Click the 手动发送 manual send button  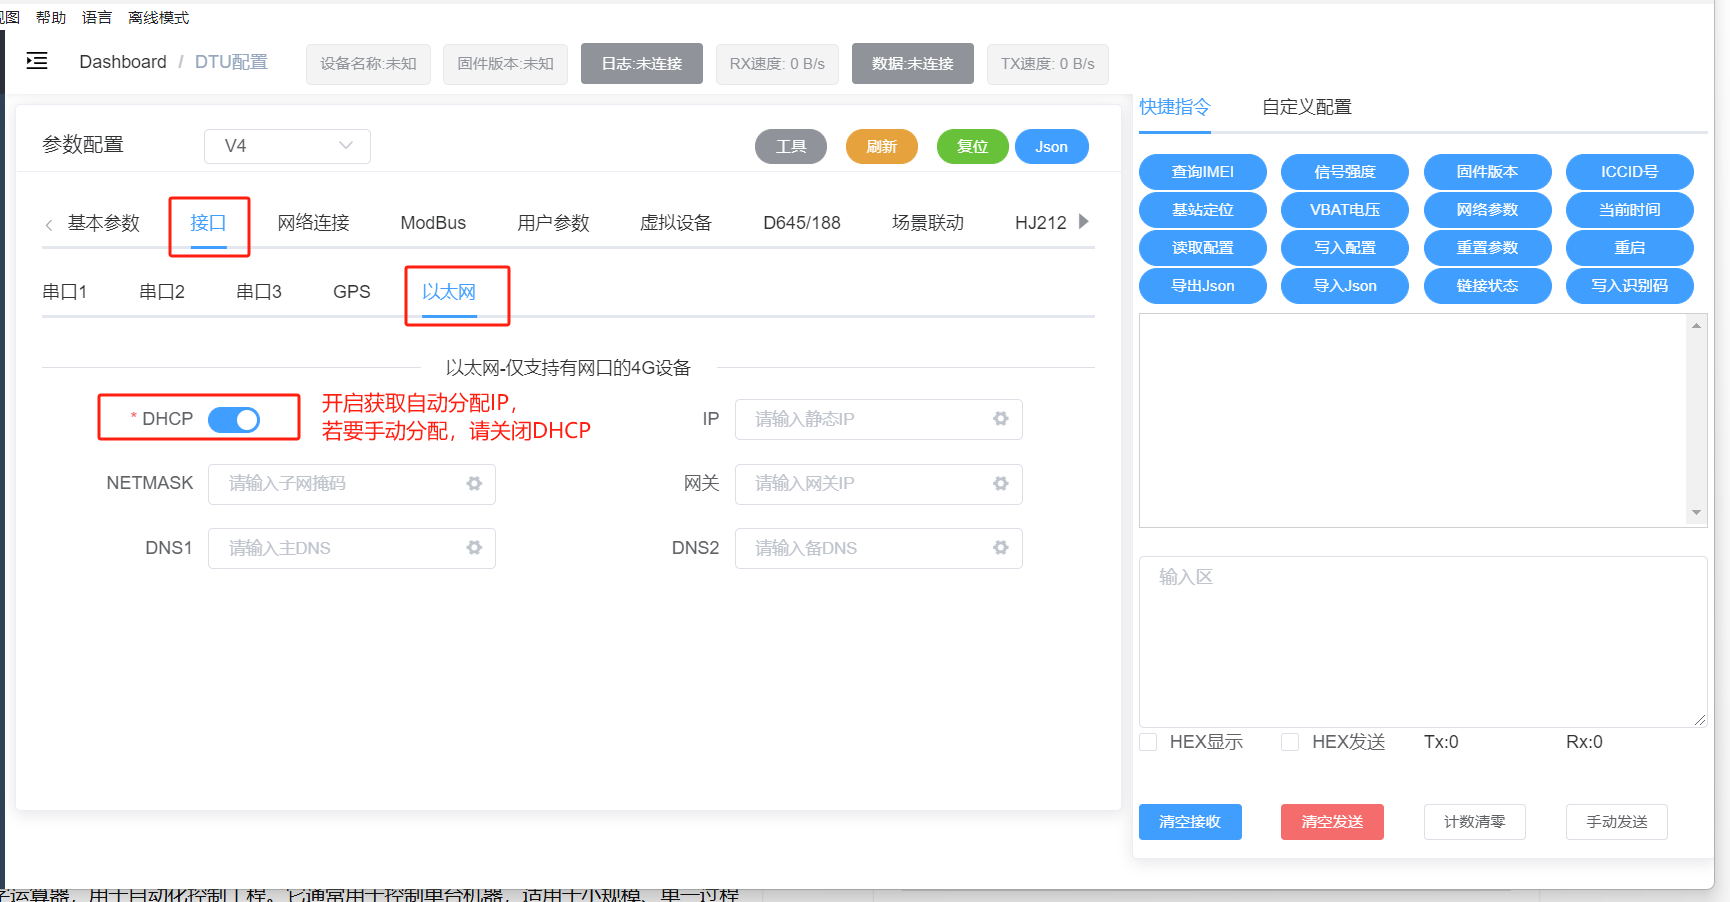click(x=1616, y=821)
